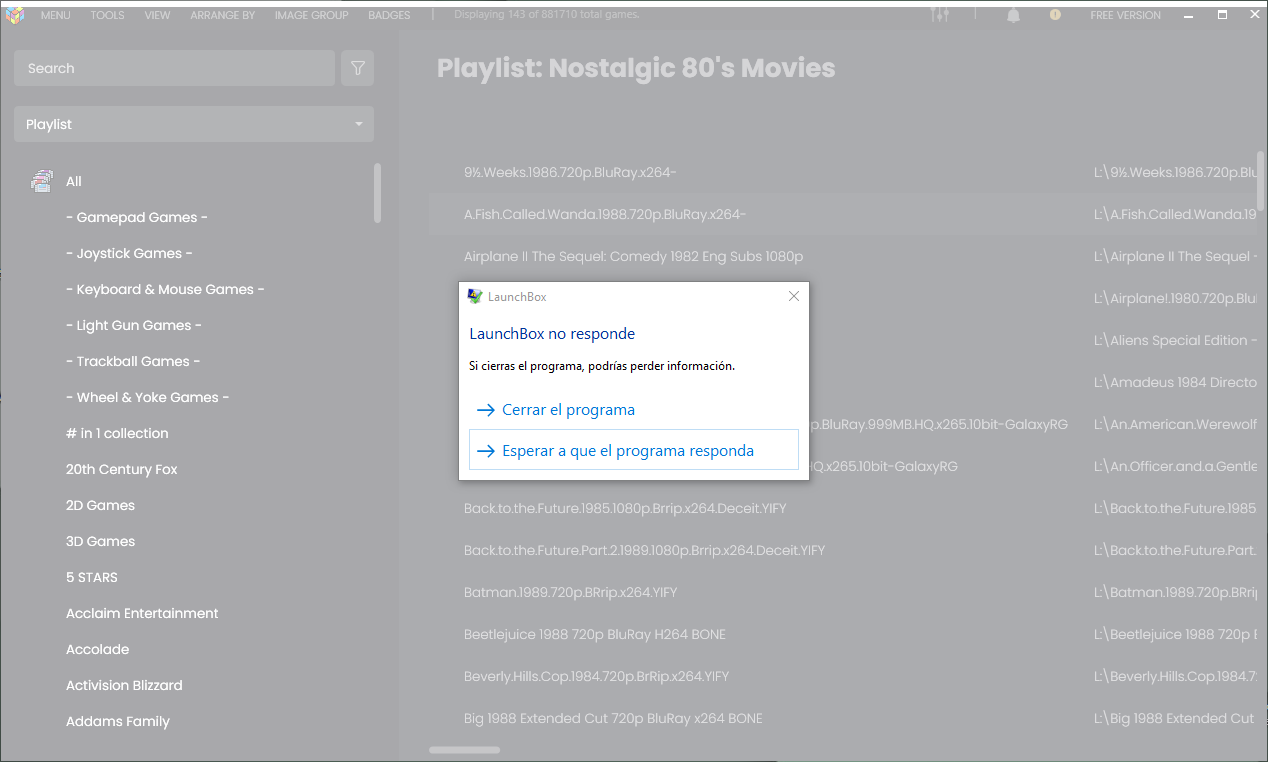
Task: Select A.Fish.Called.Wanda.1988.720p.BluRay.x264- title
Action: coord(605,214)
